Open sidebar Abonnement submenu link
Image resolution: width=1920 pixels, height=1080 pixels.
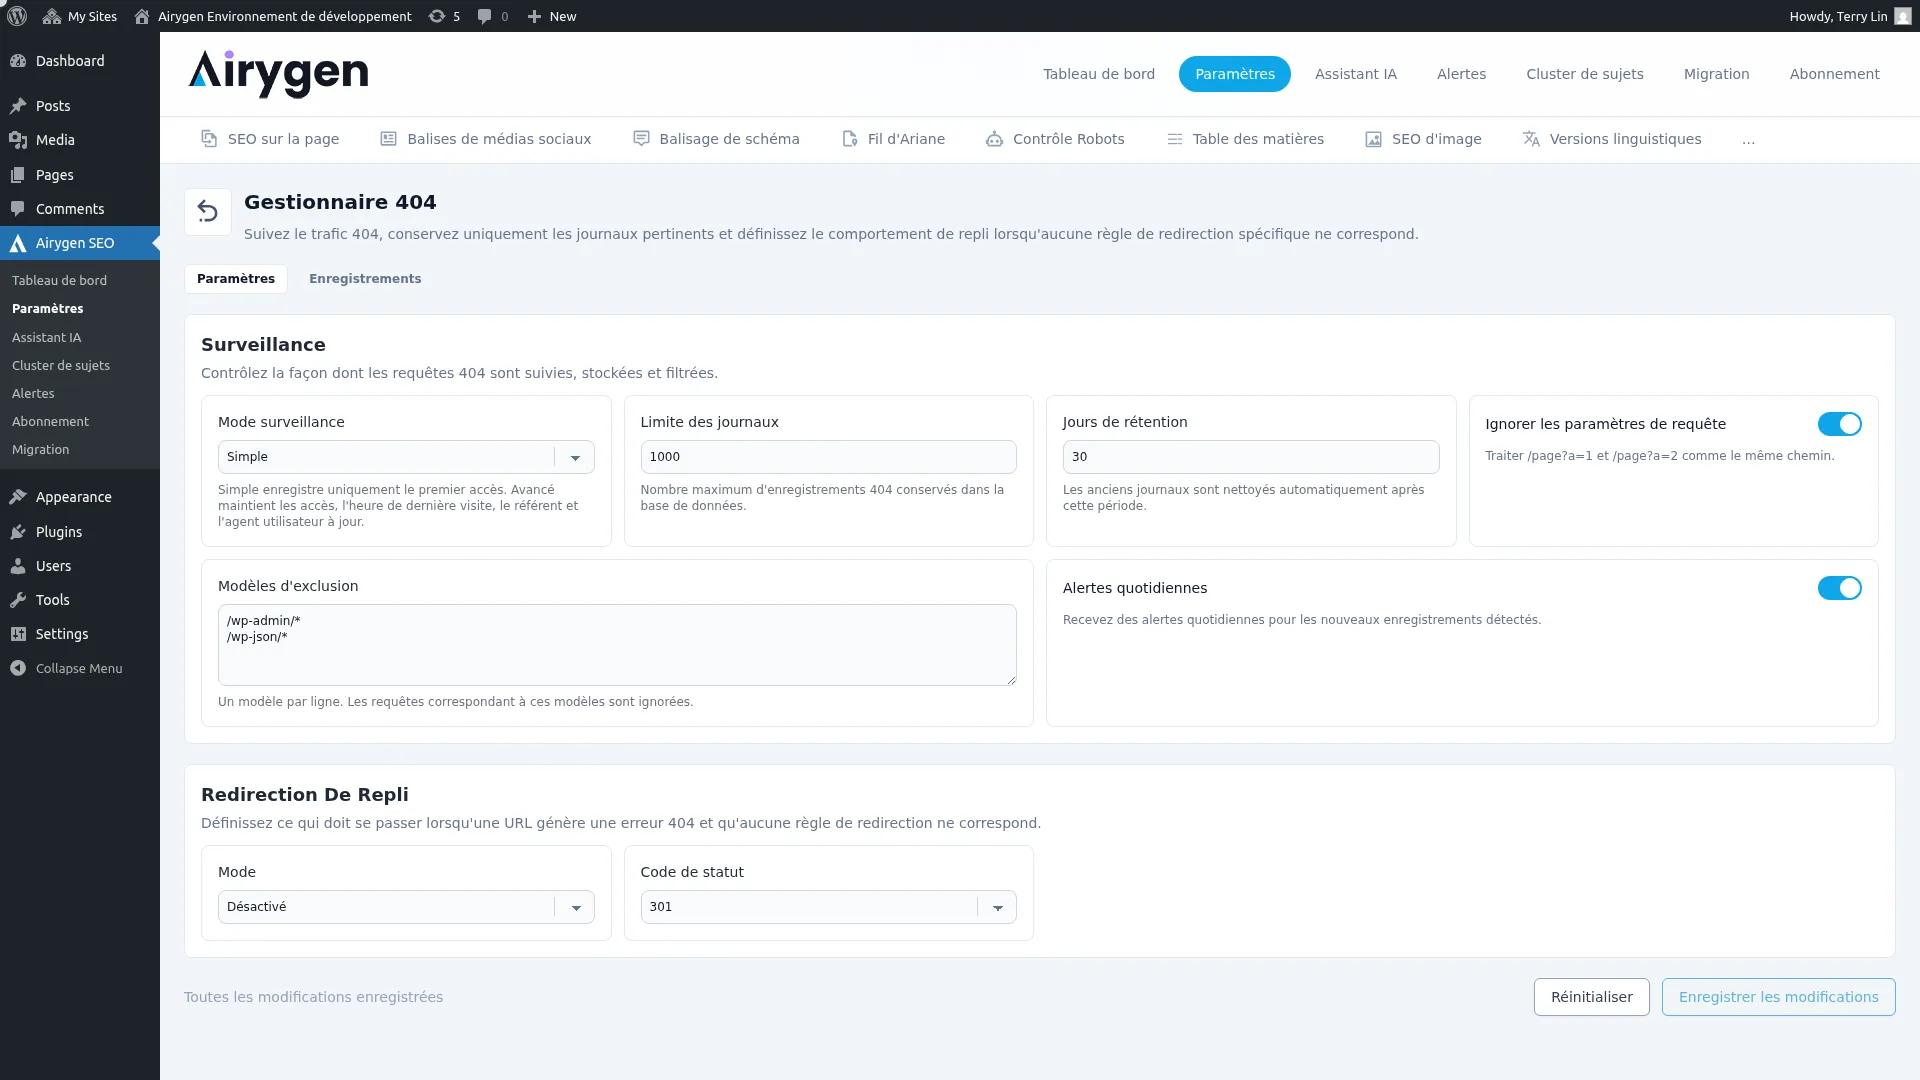coord(50,422)
